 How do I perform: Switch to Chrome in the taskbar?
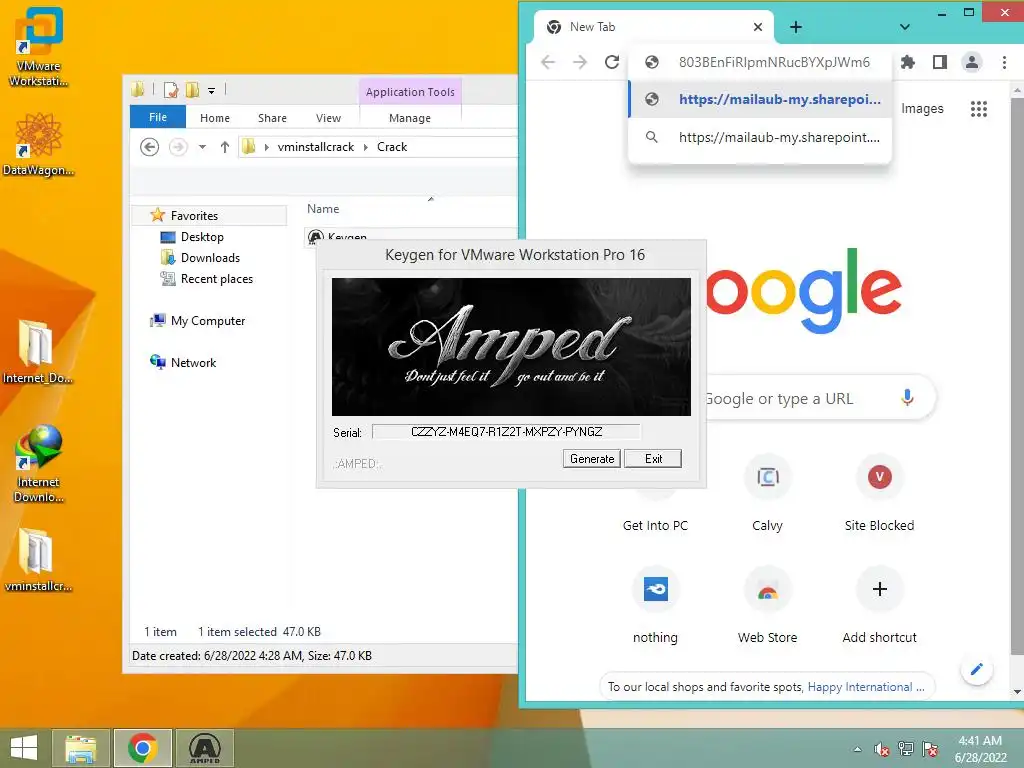pyautogui.click(x=142, y=748)
